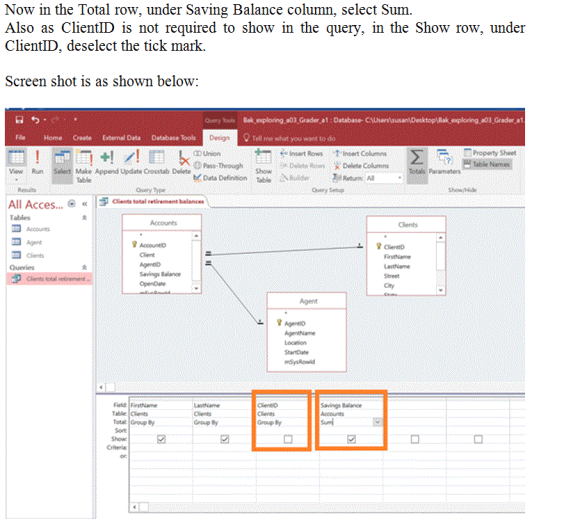Select the Design ribbon tab
The image size is (580, 519).
219,138
